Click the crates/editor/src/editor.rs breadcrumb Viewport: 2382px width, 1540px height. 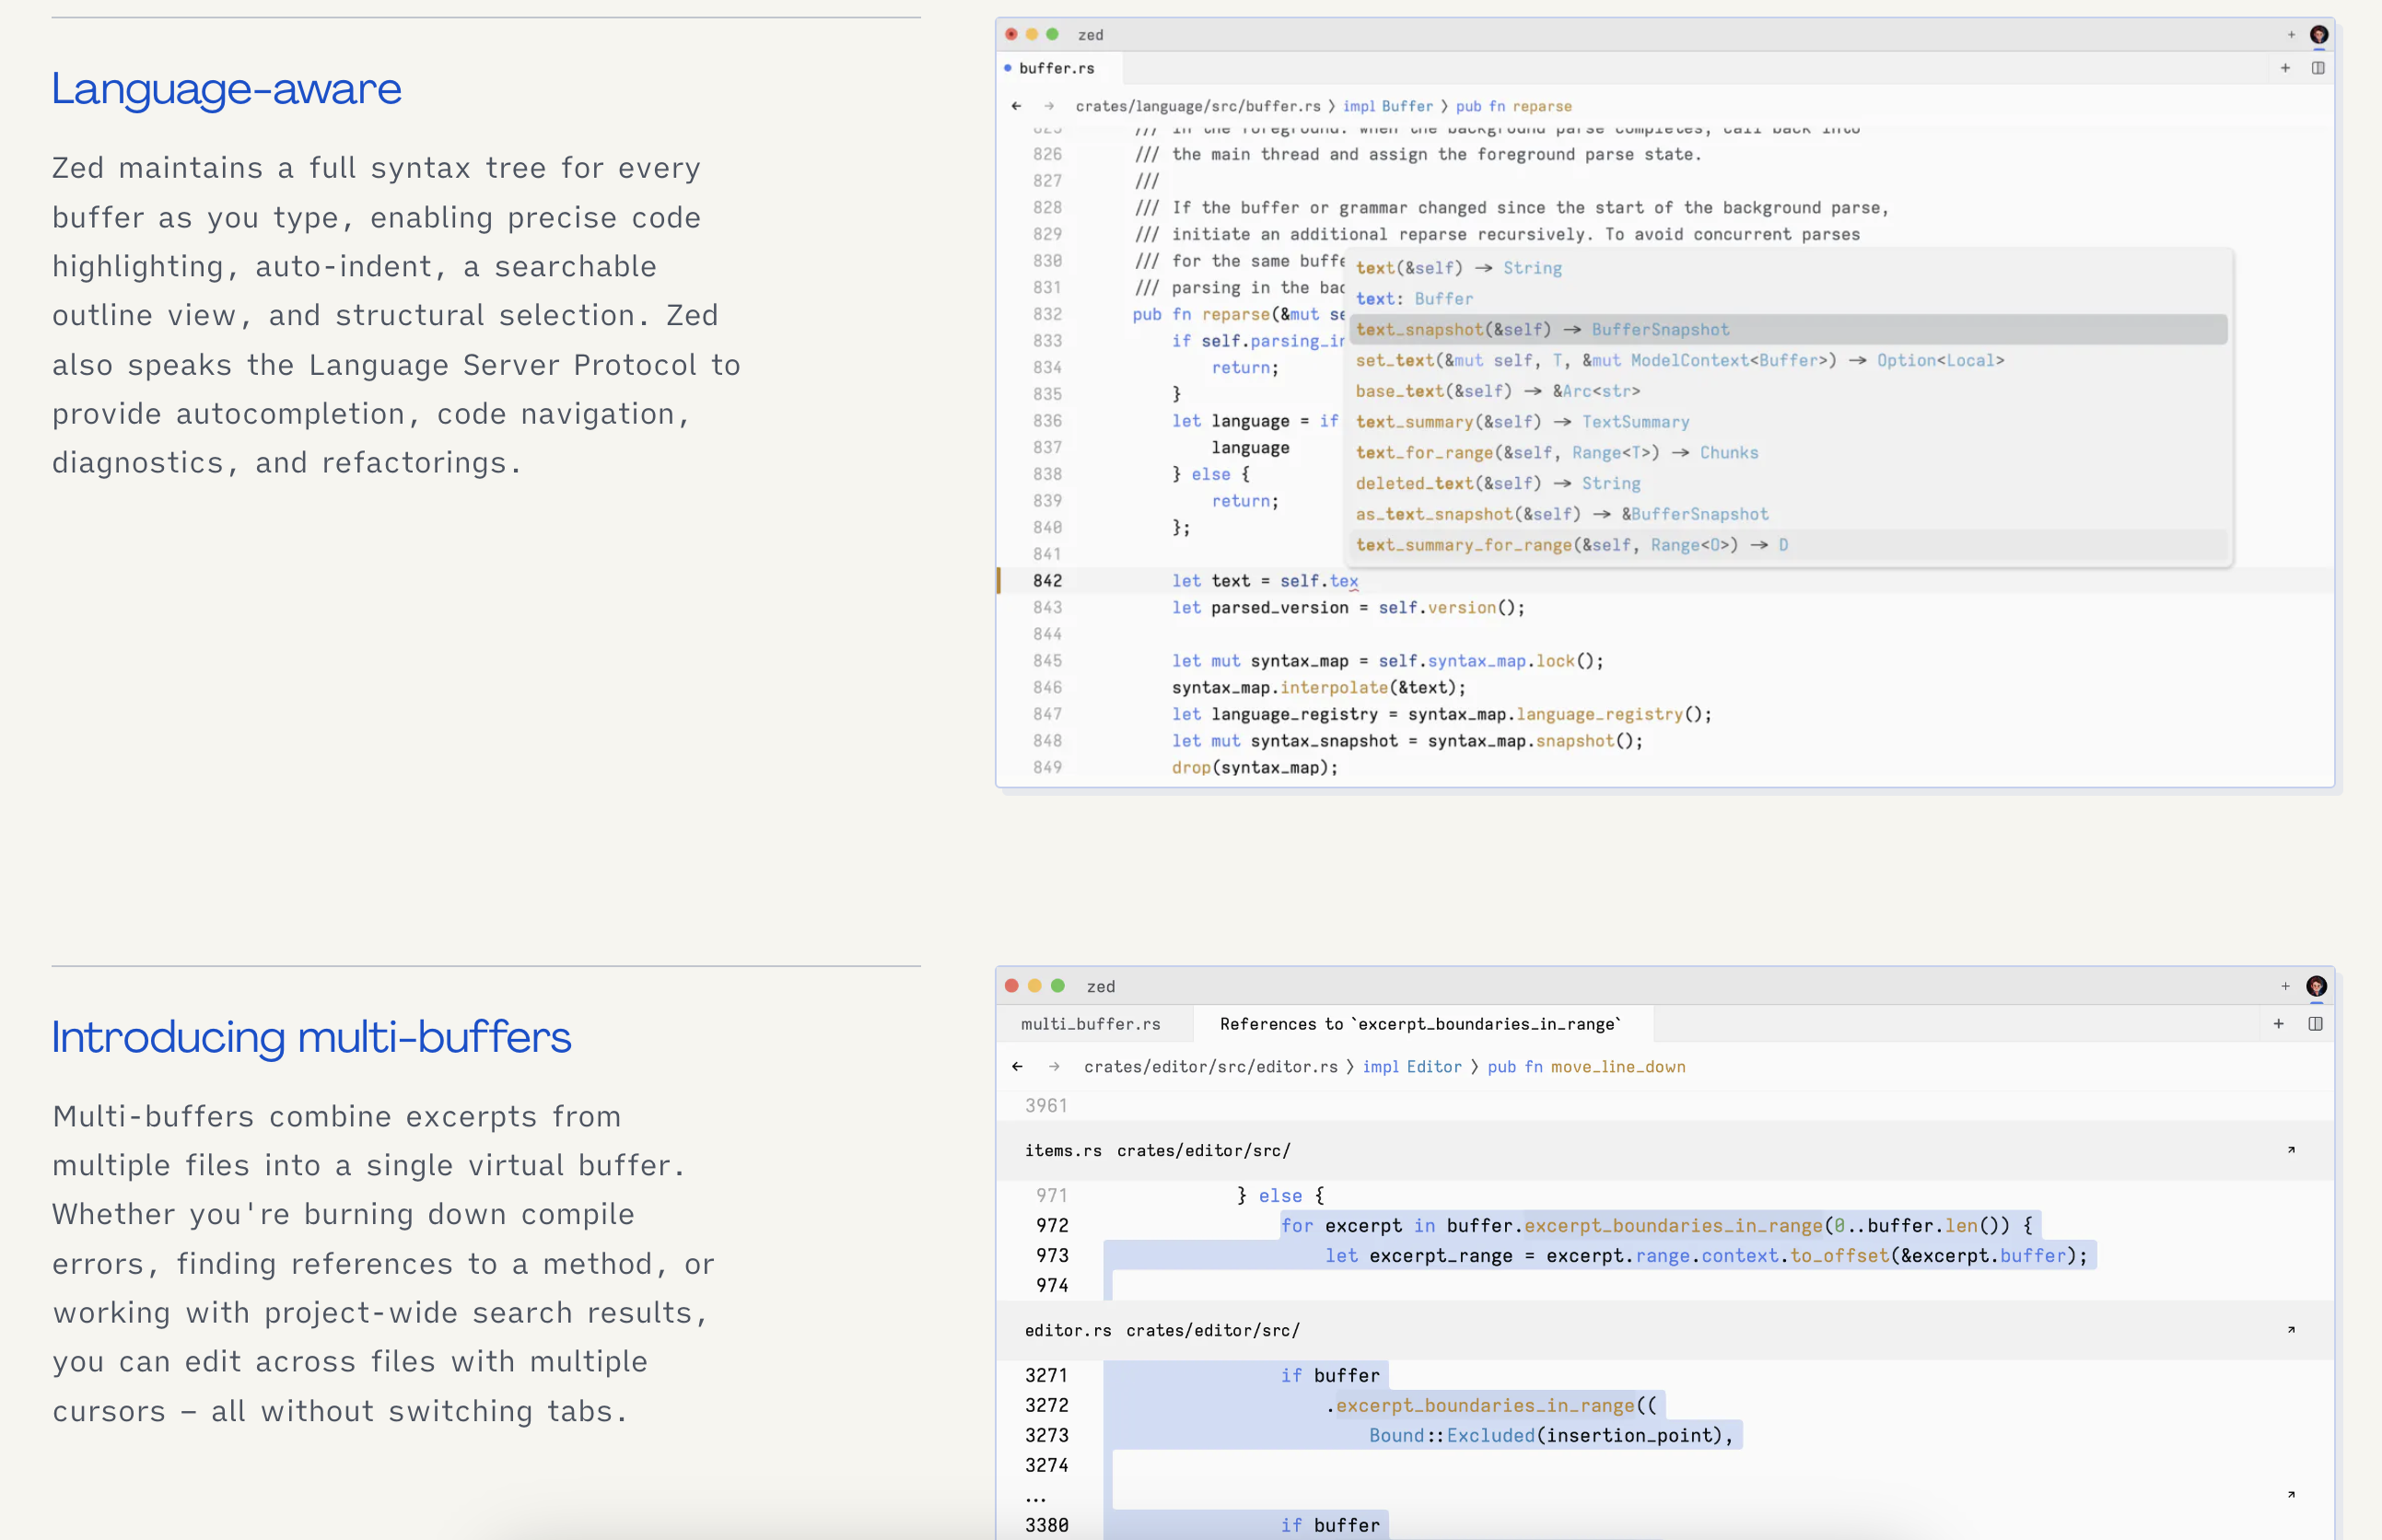point(1211,1067)
